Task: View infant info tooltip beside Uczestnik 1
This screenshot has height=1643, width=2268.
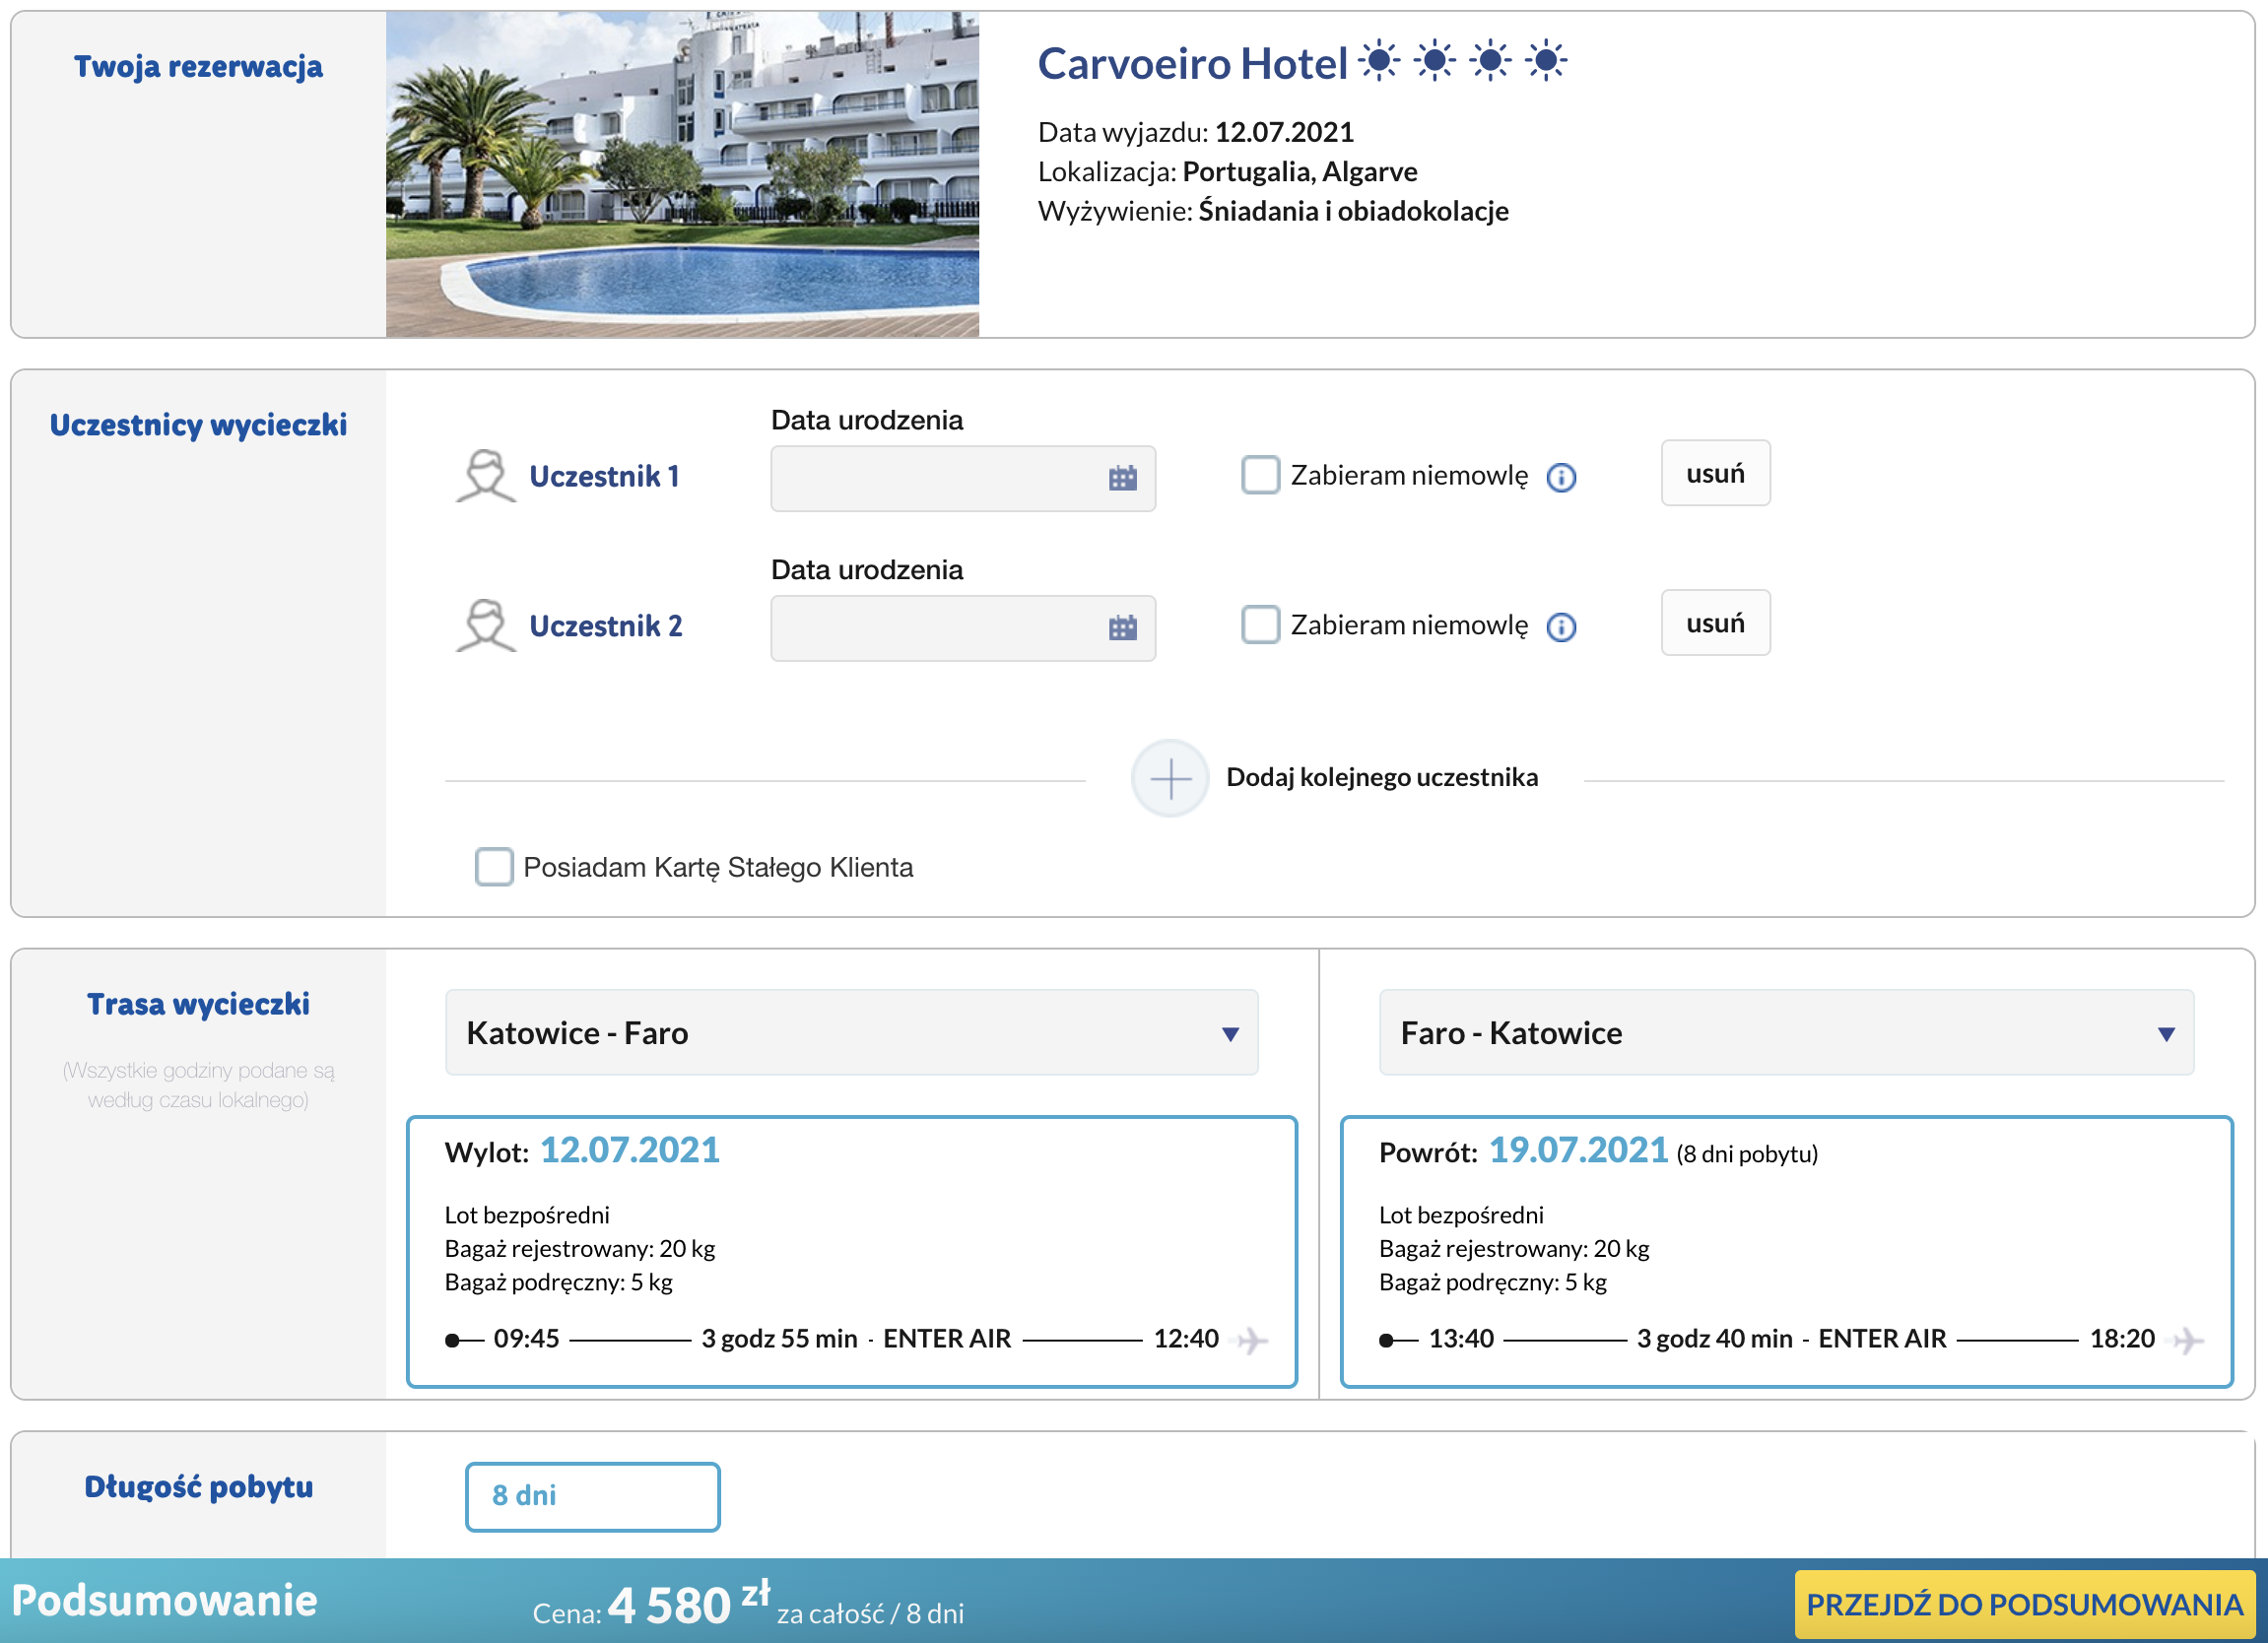Action: coord(1562,477)
